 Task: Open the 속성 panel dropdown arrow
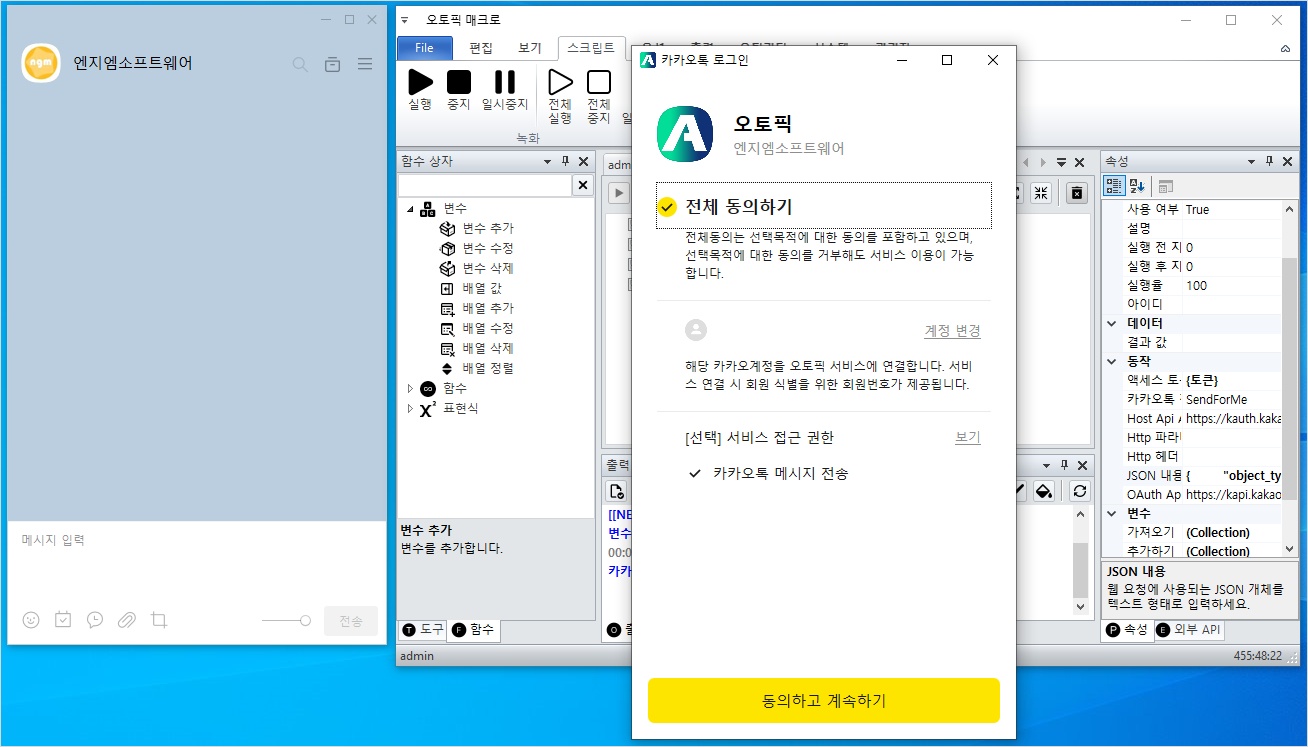pyautogui.click(x=1251, y=162)
